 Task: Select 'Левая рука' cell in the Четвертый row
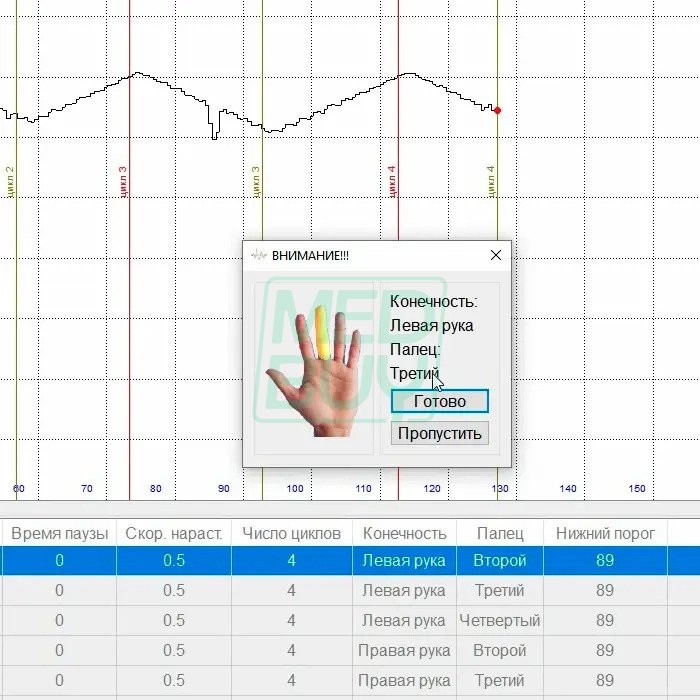point(404,620)
